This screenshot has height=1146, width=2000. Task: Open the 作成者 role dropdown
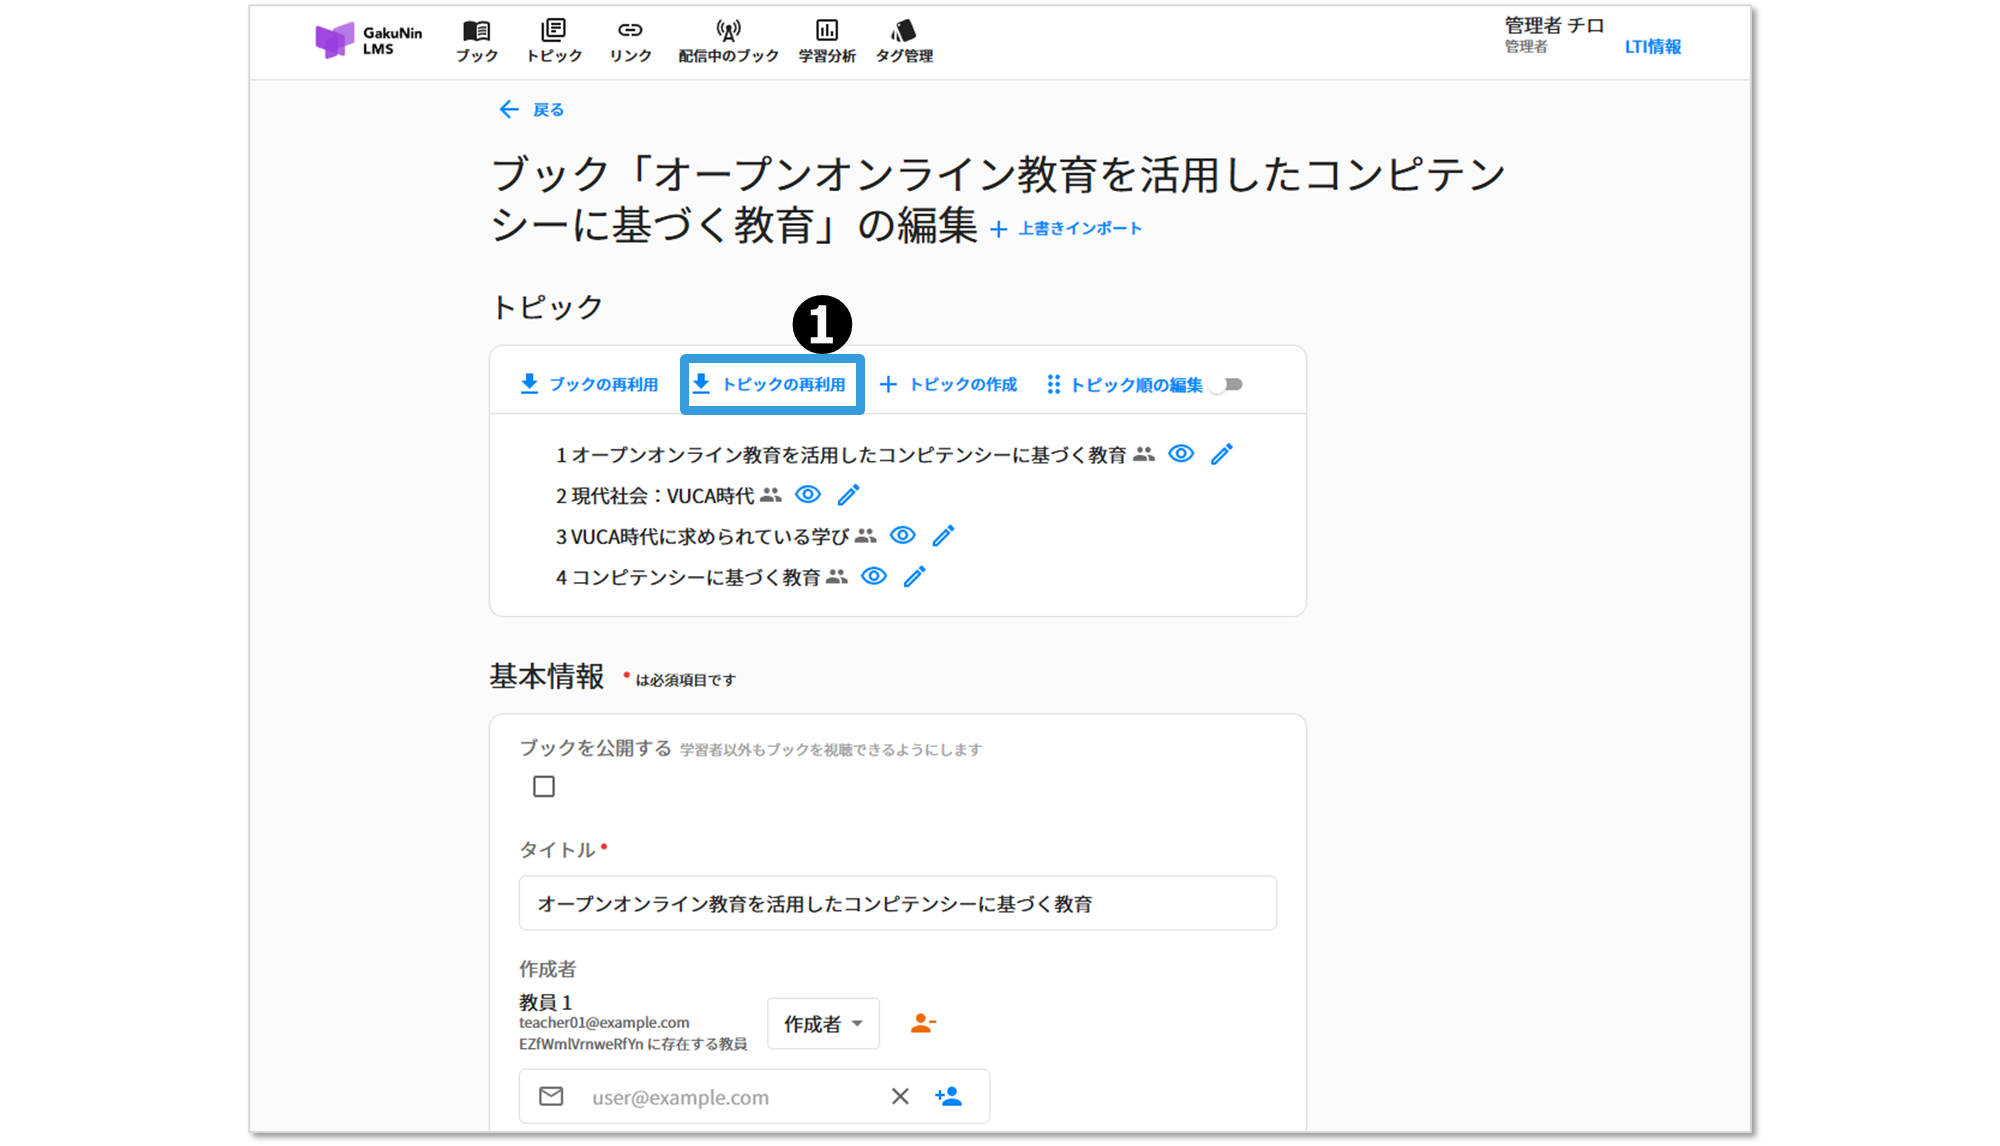click(x=823, y=1024)
